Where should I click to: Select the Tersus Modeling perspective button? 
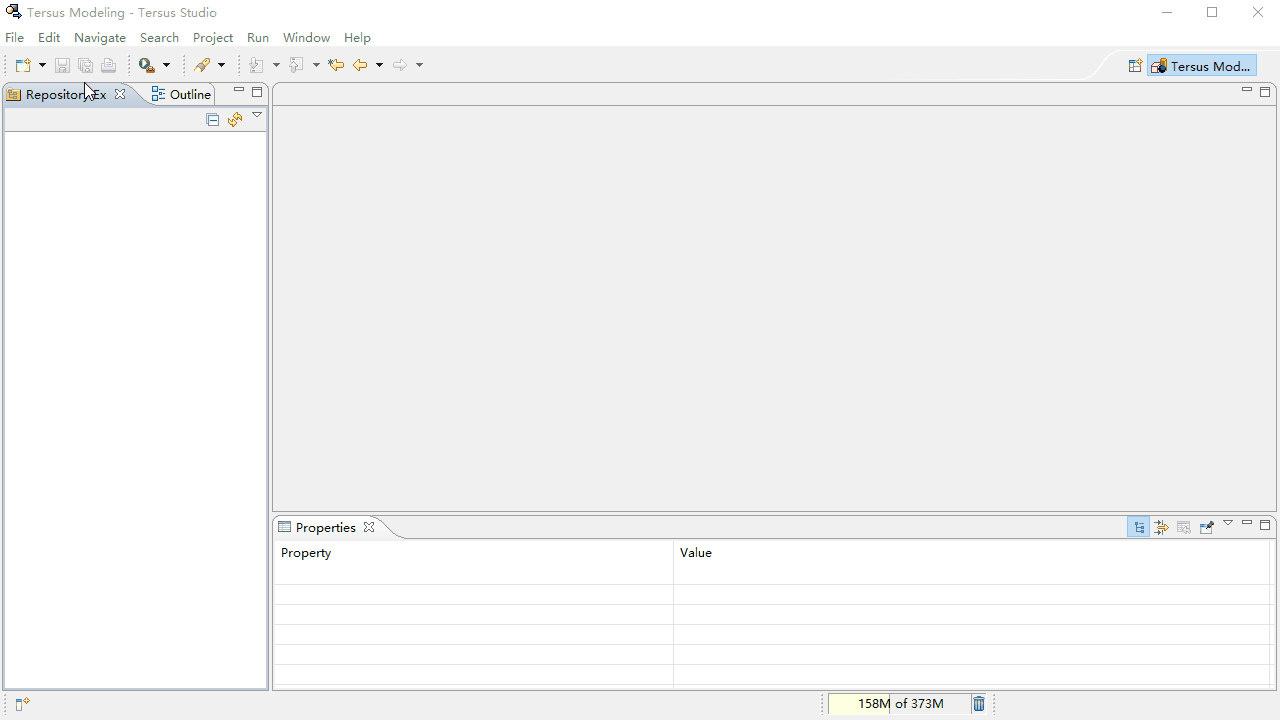point(1201,66)
